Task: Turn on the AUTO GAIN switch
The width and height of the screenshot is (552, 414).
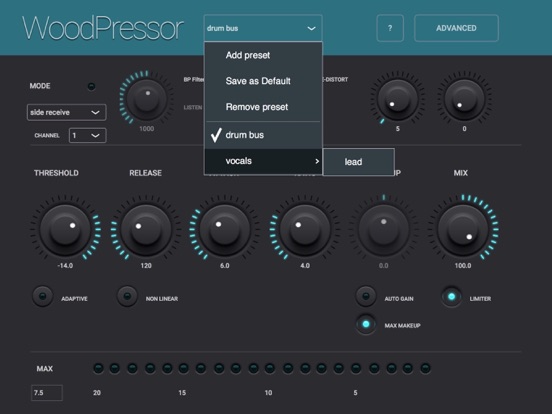Action: click(366, 296)
